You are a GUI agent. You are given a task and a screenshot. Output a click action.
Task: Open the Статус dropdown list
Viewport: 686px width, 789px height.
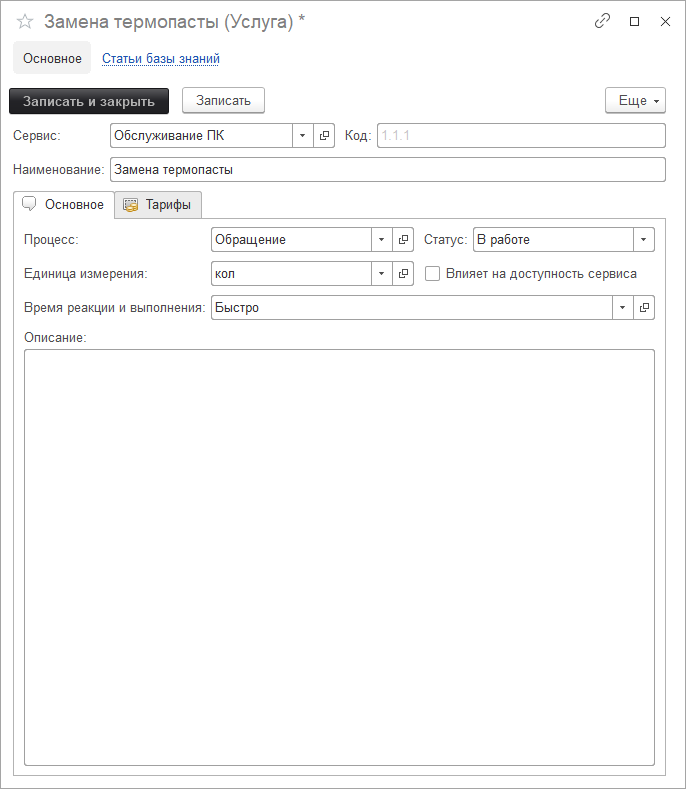[x=643, y=240]
